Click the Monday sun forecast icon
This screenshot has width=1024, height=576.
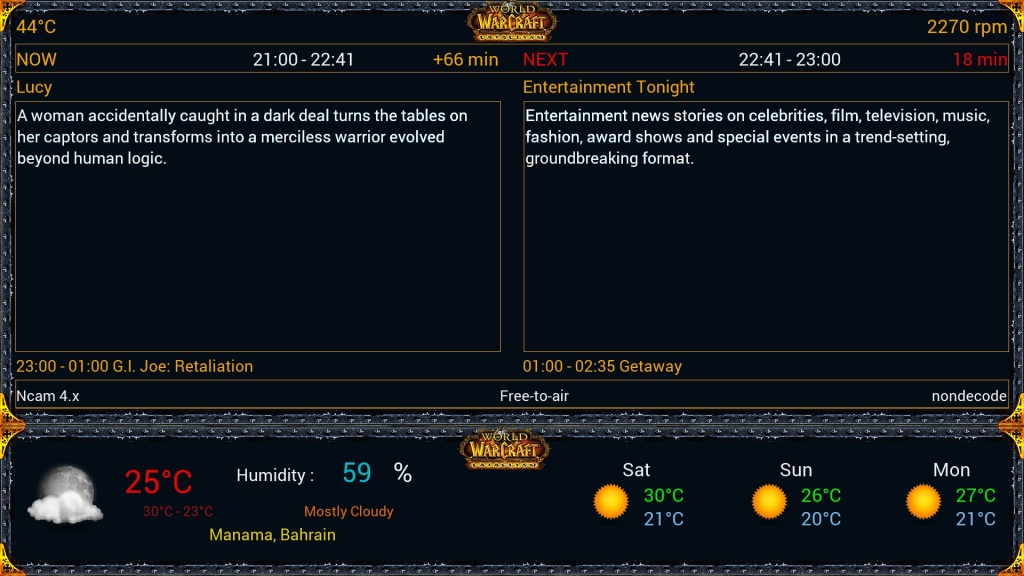923,501
